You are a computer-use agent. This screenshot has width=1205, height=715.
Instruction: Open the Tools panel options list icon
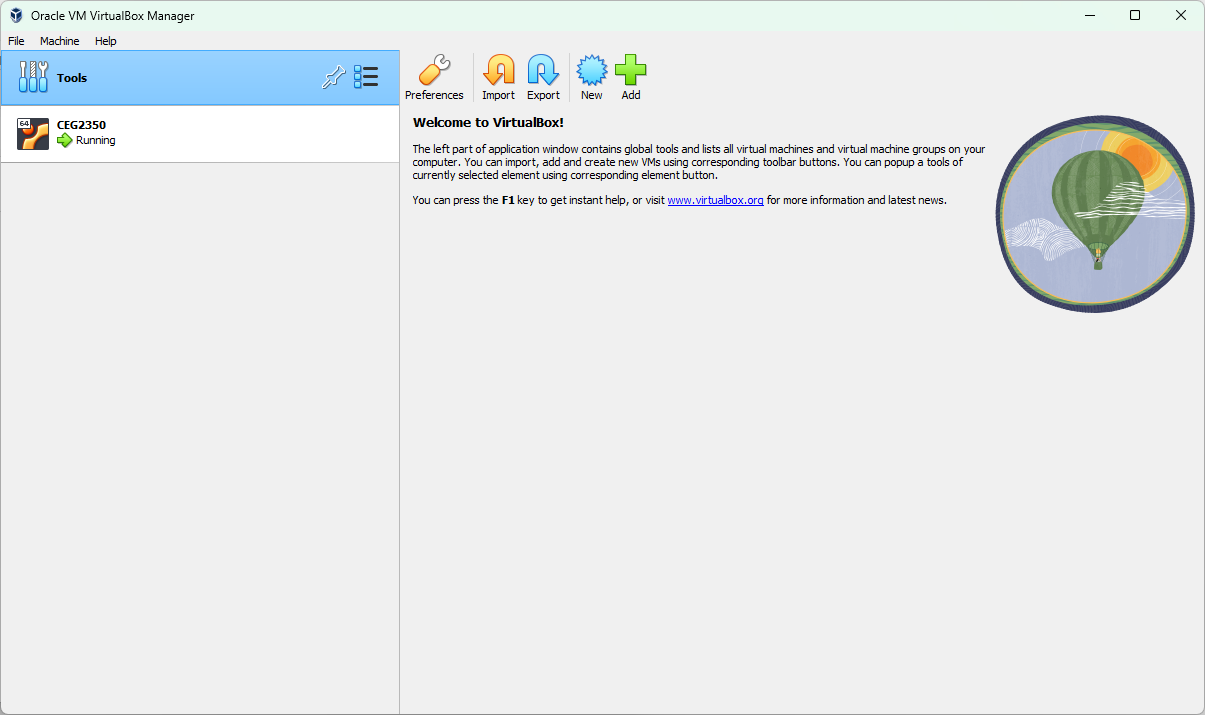click(x=367, y=76)
